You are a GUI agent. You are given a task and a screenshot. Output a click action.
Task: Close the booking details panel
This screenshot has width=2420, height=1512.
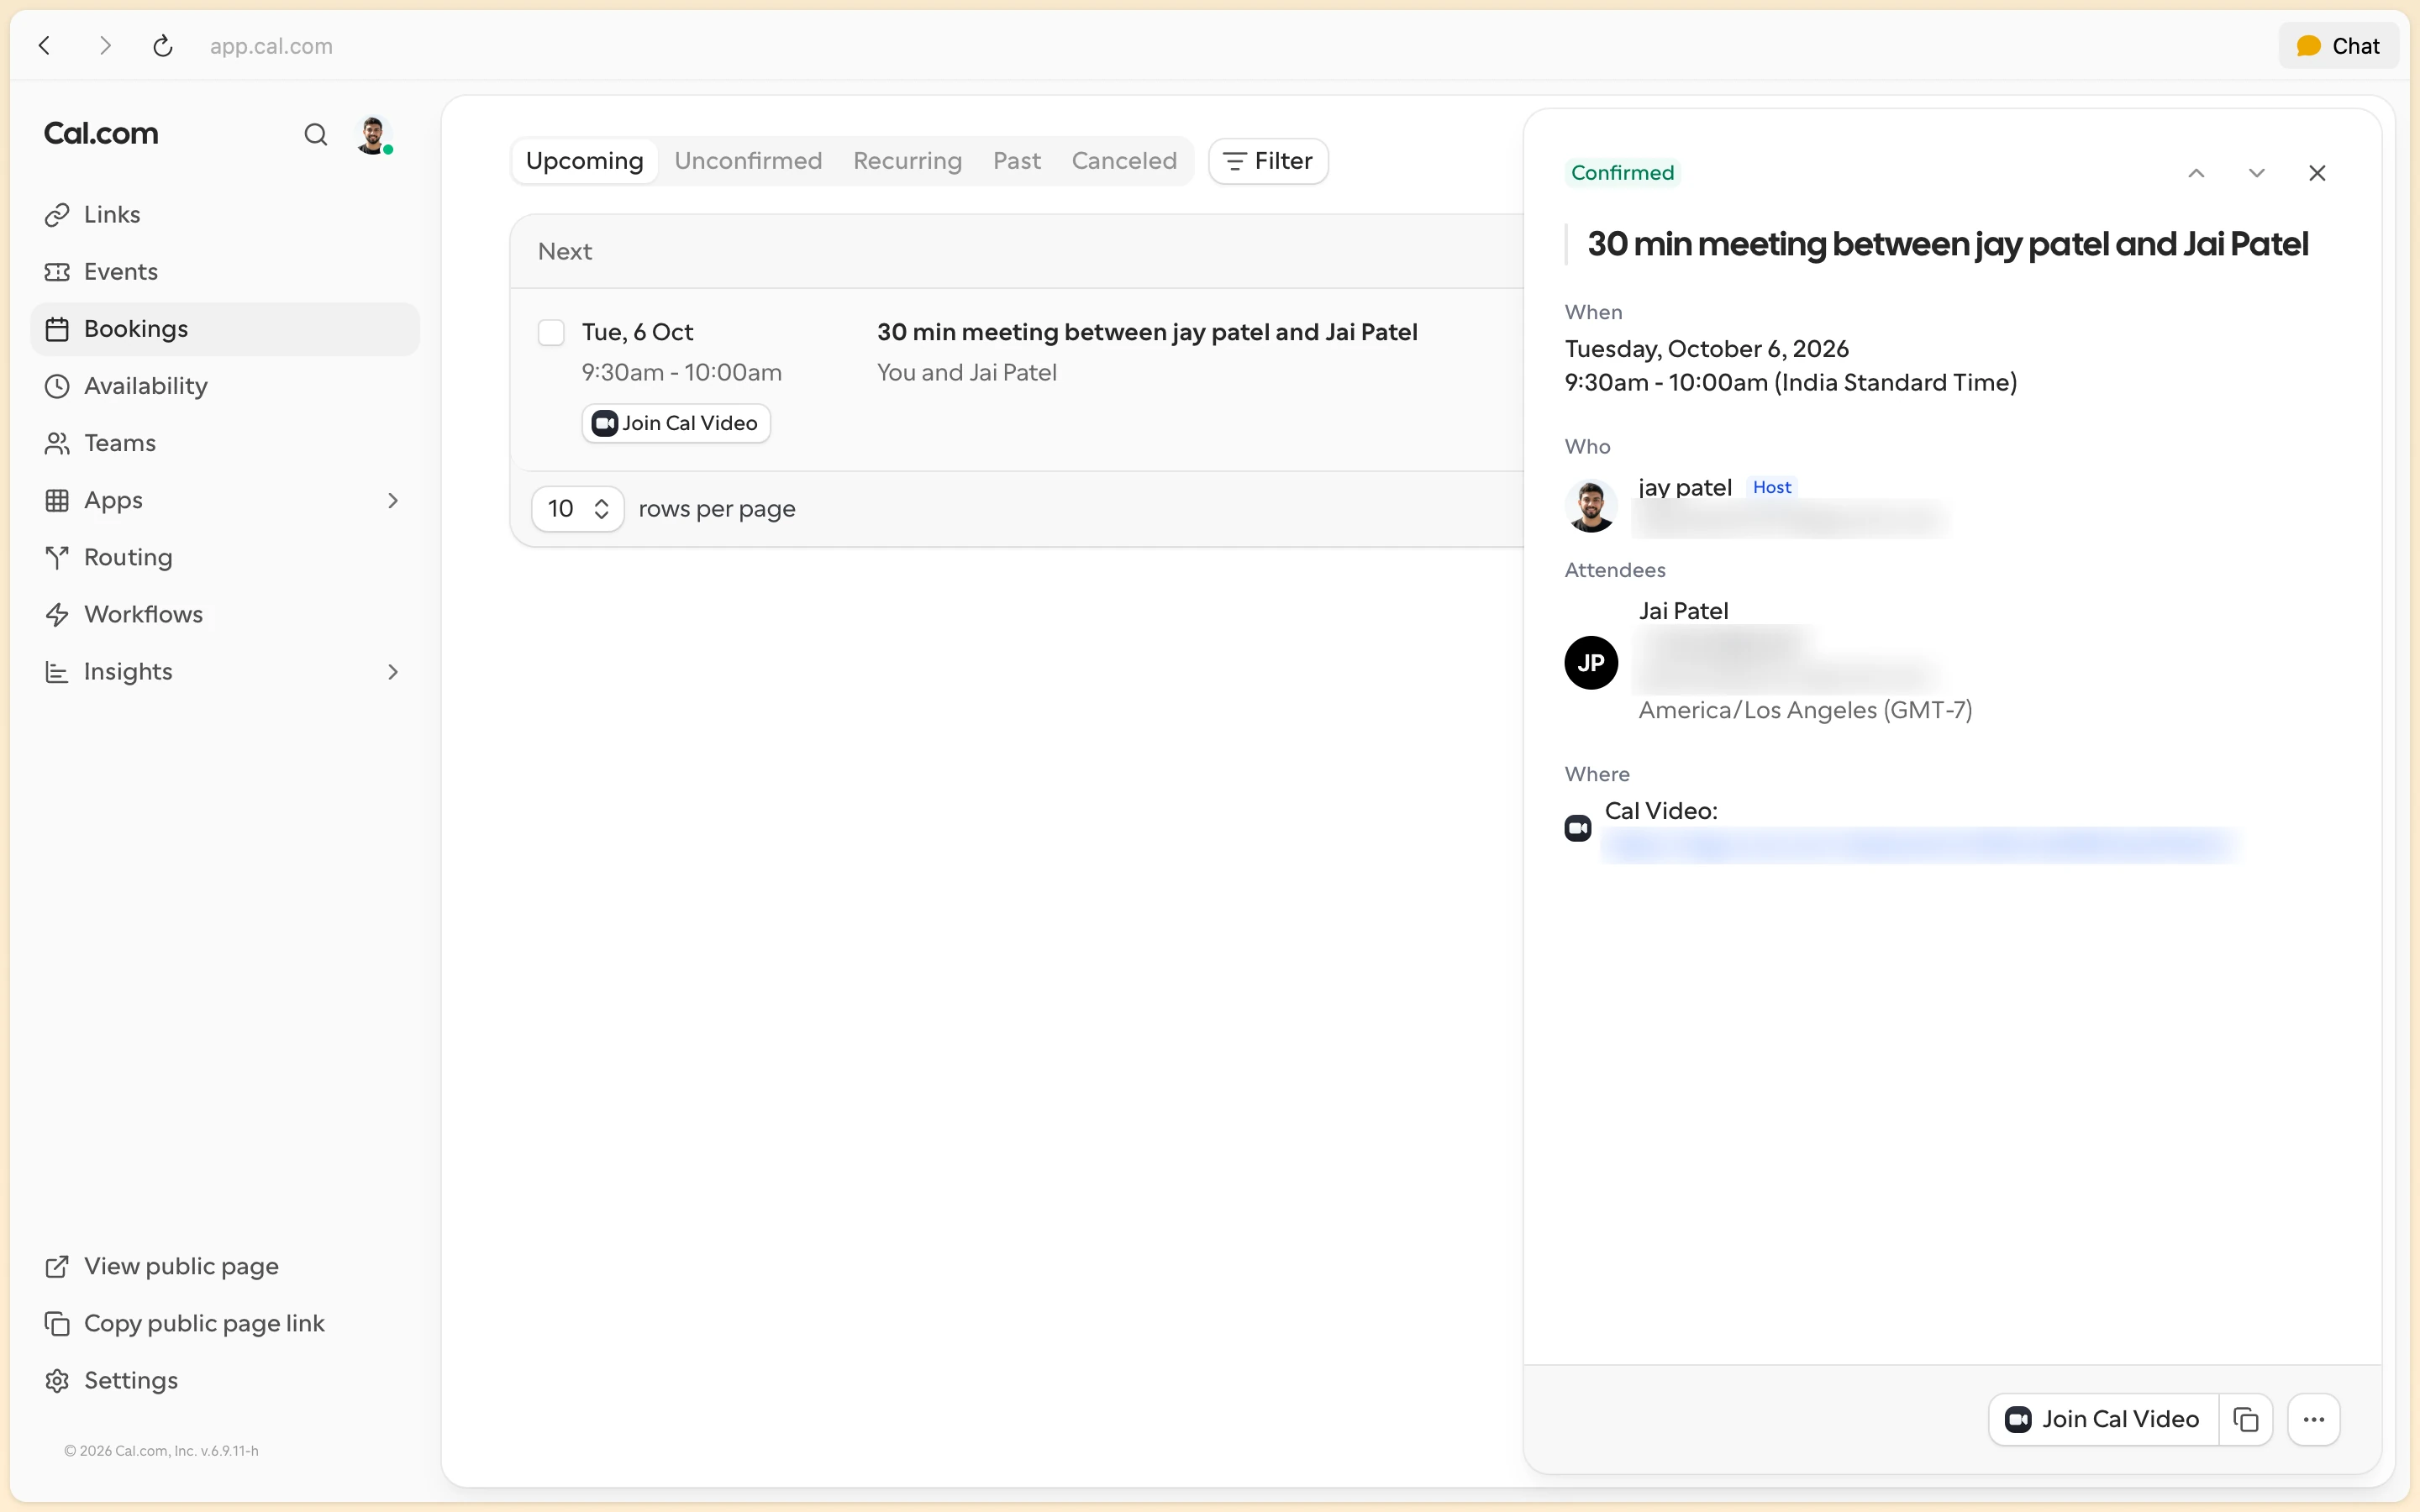click(2317, 173)
